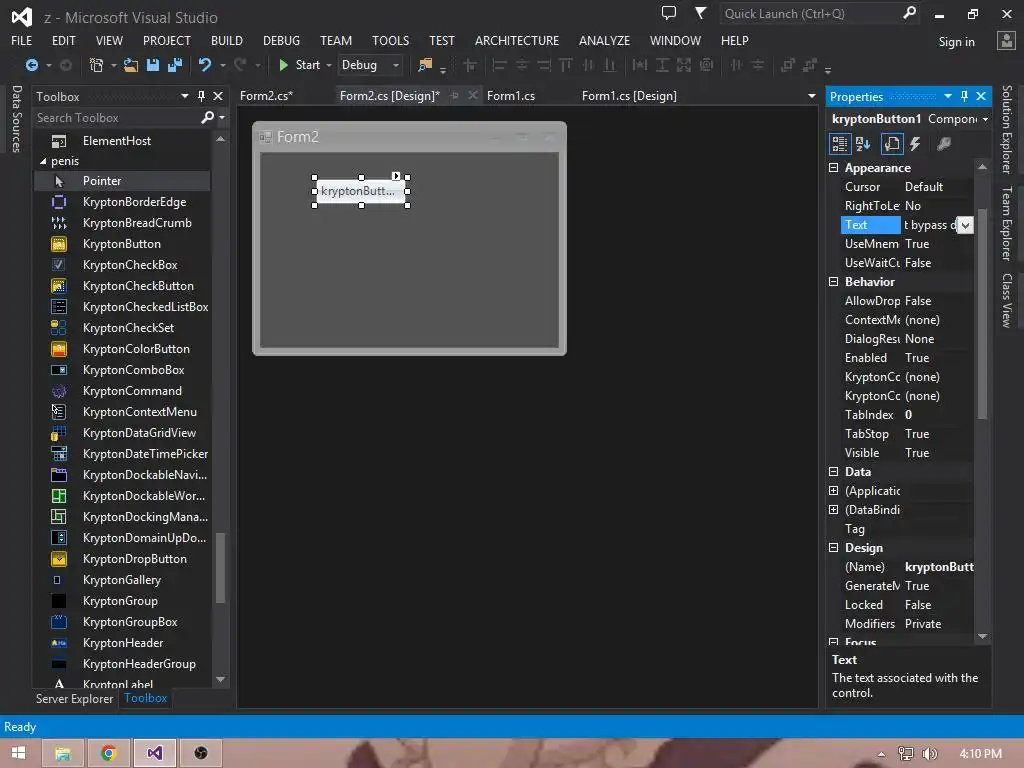Screen dimensions: 1024x768
Task: Switch to the Server Explorer tab
Action: [x=74, y=699]
